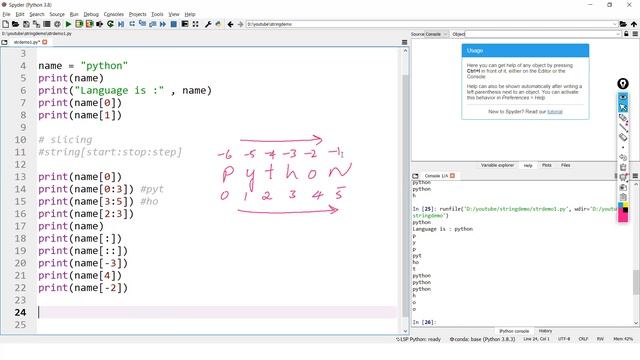Image resolution: width=640 pixels, height=360 pixels.
Task: Re-run the last script
Action: click(110, 24)
